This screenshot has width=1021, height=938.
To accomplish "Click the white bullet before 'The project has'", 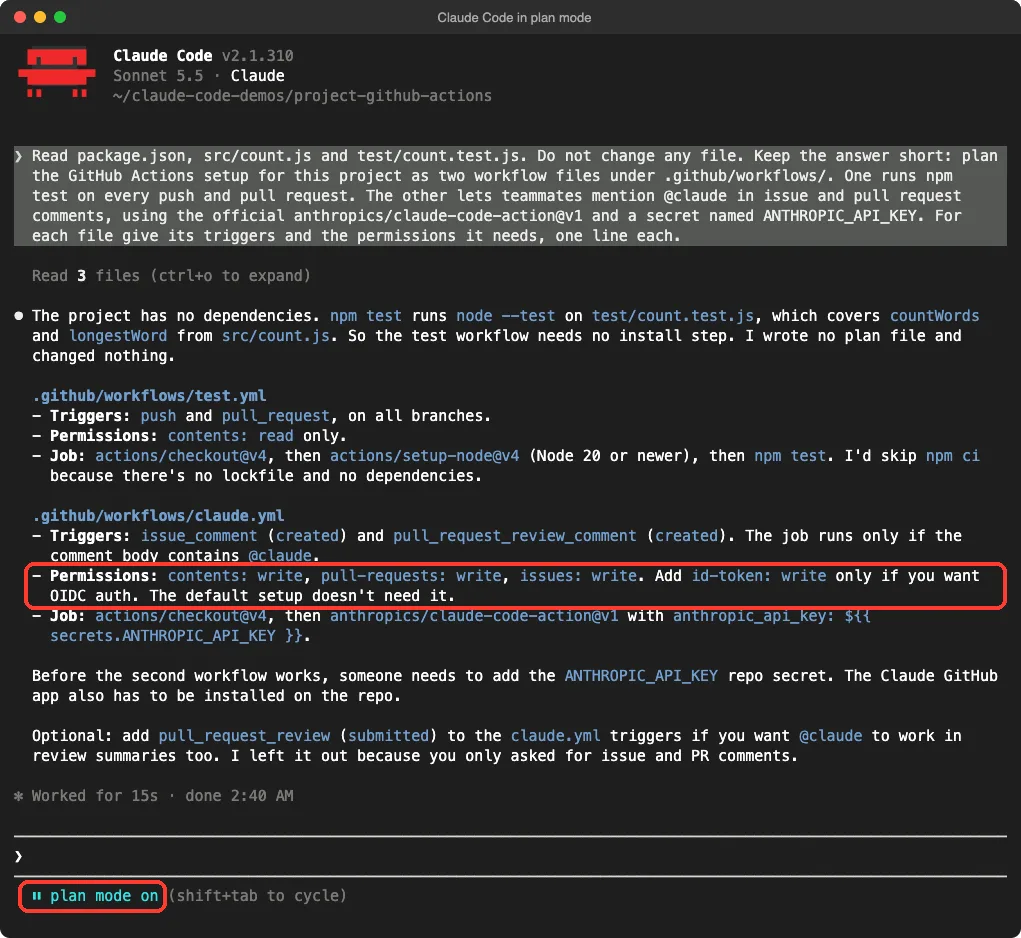I will click(18, 316).
